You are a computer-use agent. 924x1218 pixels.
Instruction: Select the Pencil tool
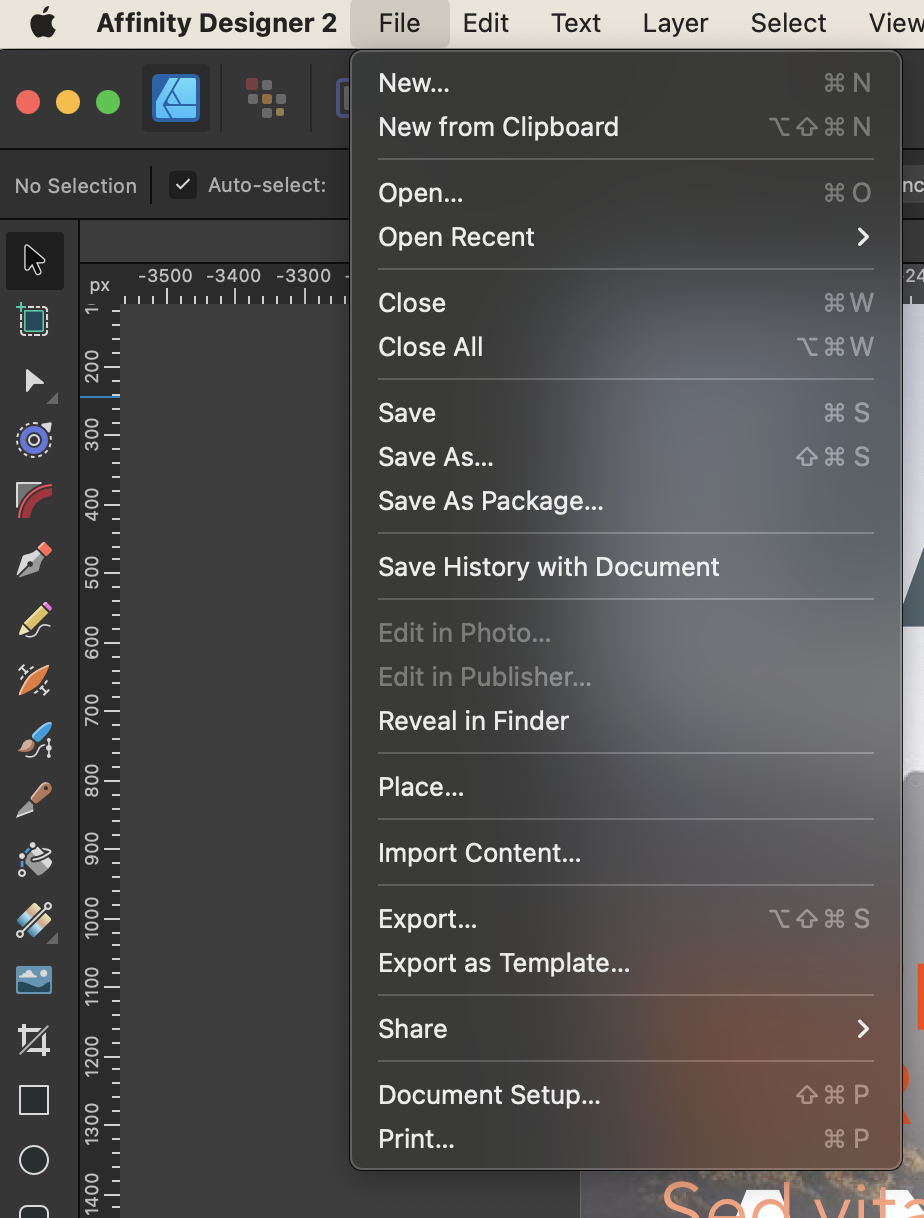pos(34,620)
